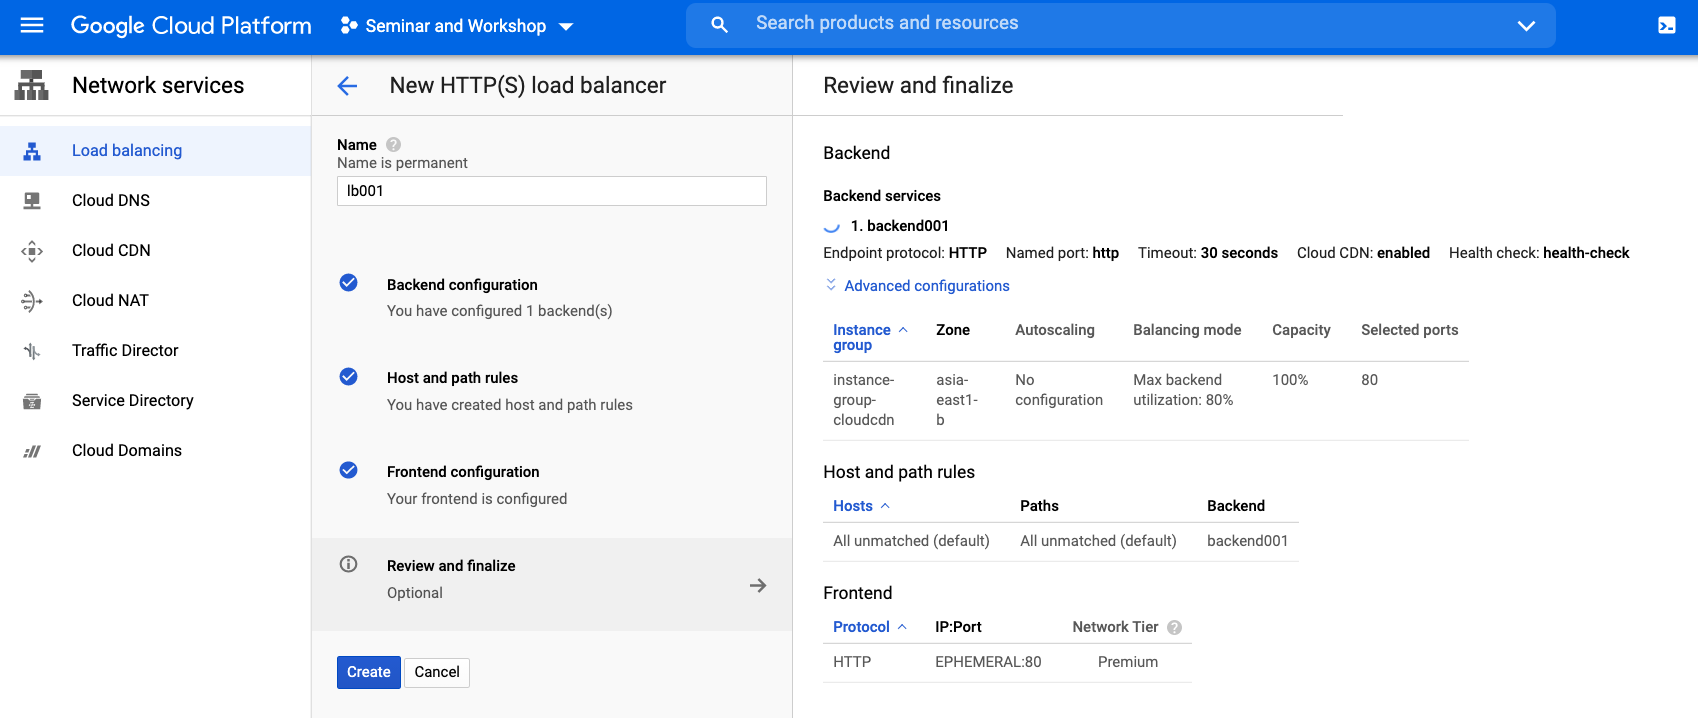Click the Cancel button

[437, 672]
